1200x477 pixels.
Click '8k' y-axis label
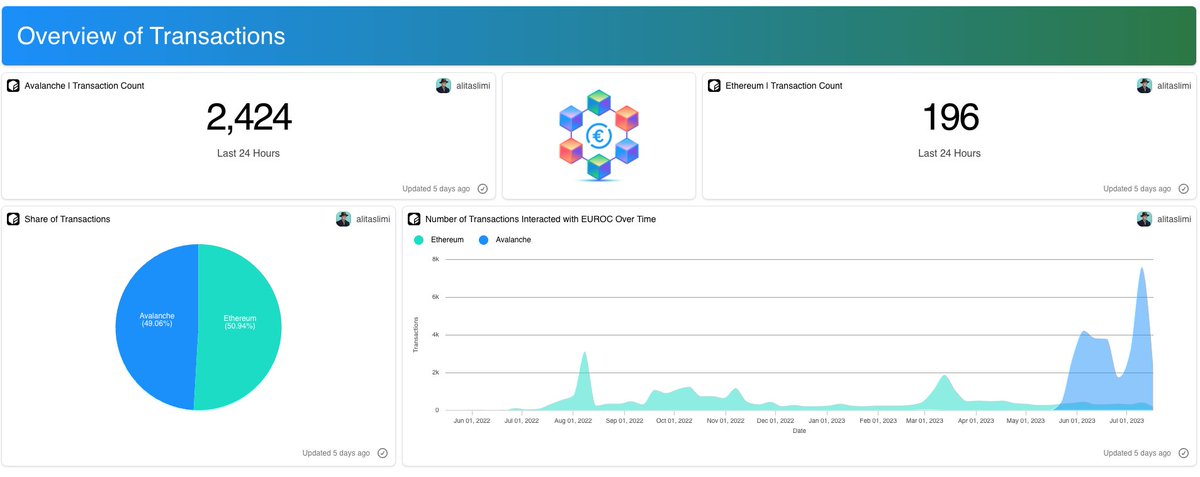435,259
